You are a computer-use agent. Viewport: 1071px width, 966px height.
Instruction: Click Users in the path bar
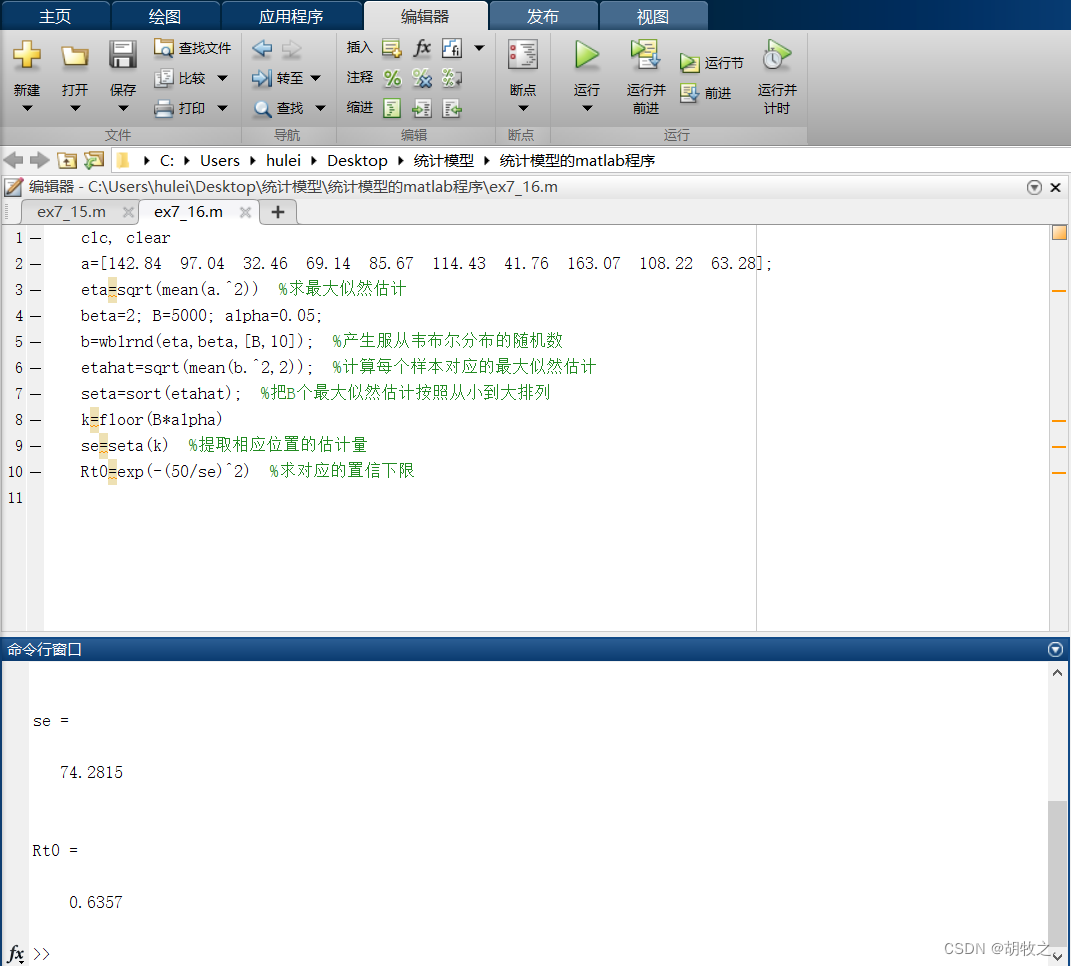click(x=220, y=161)
